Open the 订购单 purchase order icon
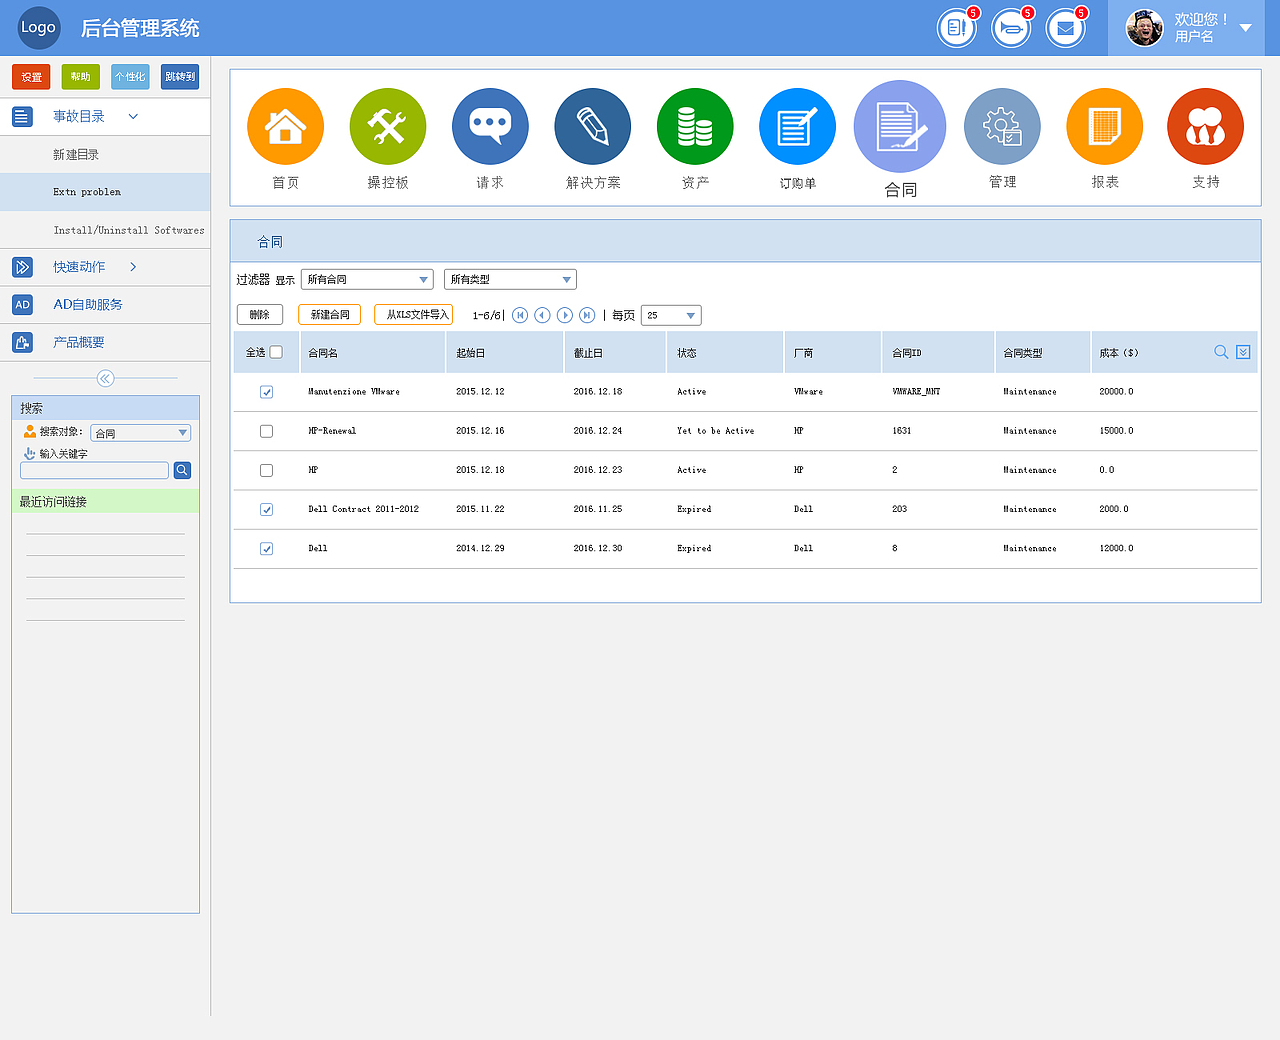This screenshot has height=1040, width=1280. click(x=797, y=127)
